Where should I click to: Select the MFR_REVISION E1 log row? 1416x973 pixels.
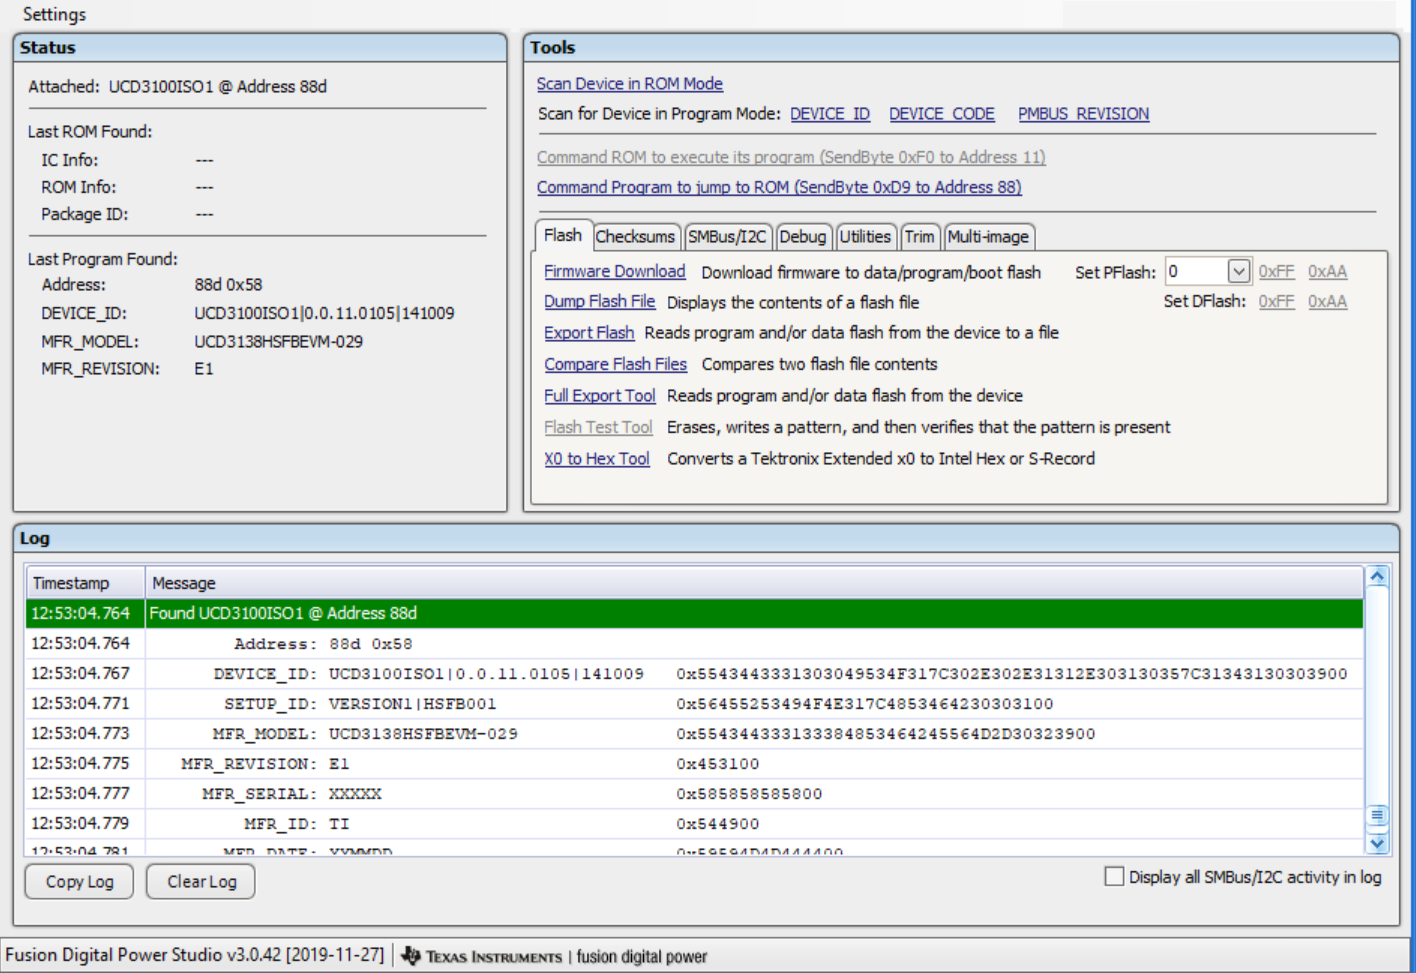(694, 764)
